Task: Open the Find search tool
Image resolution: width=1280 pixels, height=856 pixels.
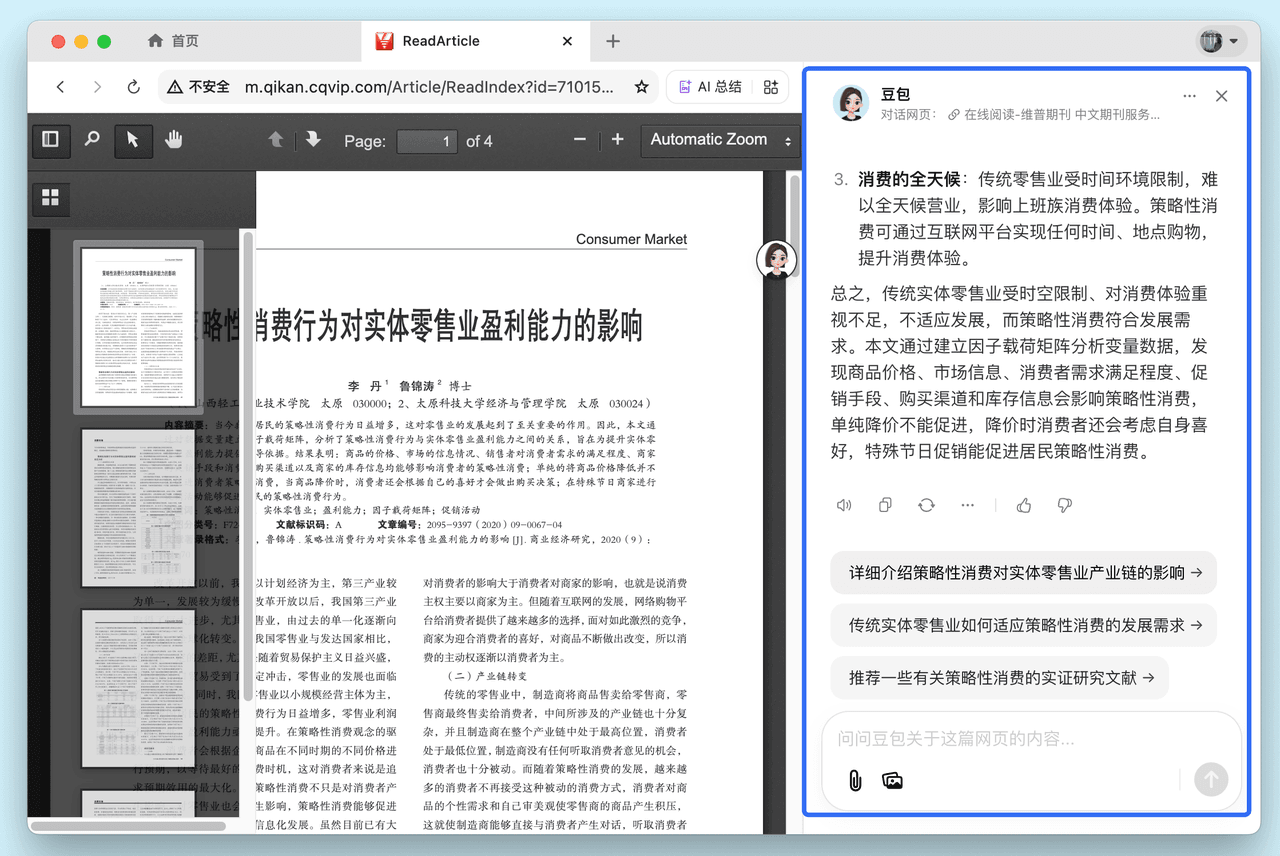Action: tap(93, 140)
